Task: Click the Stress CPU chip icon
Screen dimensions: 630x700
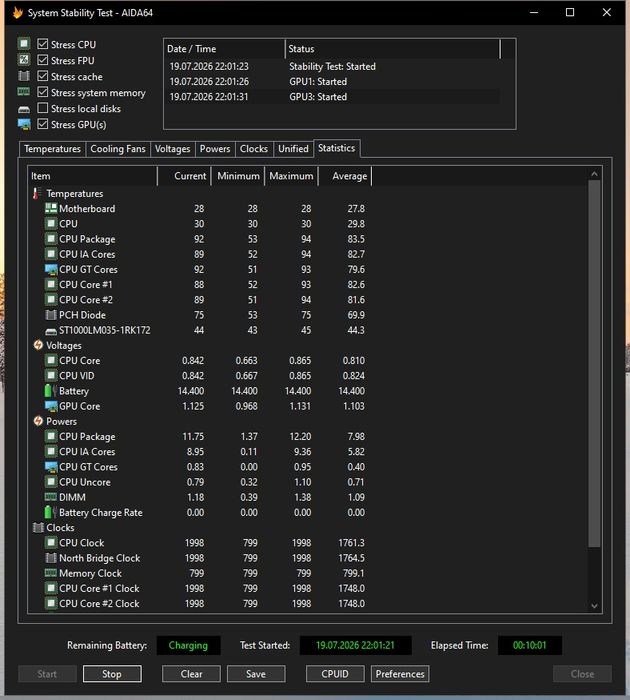Action: 24,44
